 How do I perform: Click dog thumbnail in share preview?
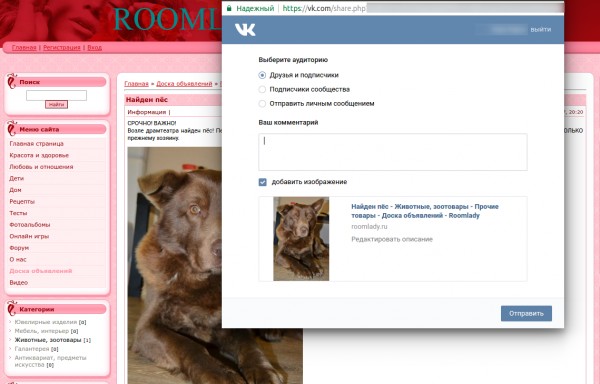point(301,239)
